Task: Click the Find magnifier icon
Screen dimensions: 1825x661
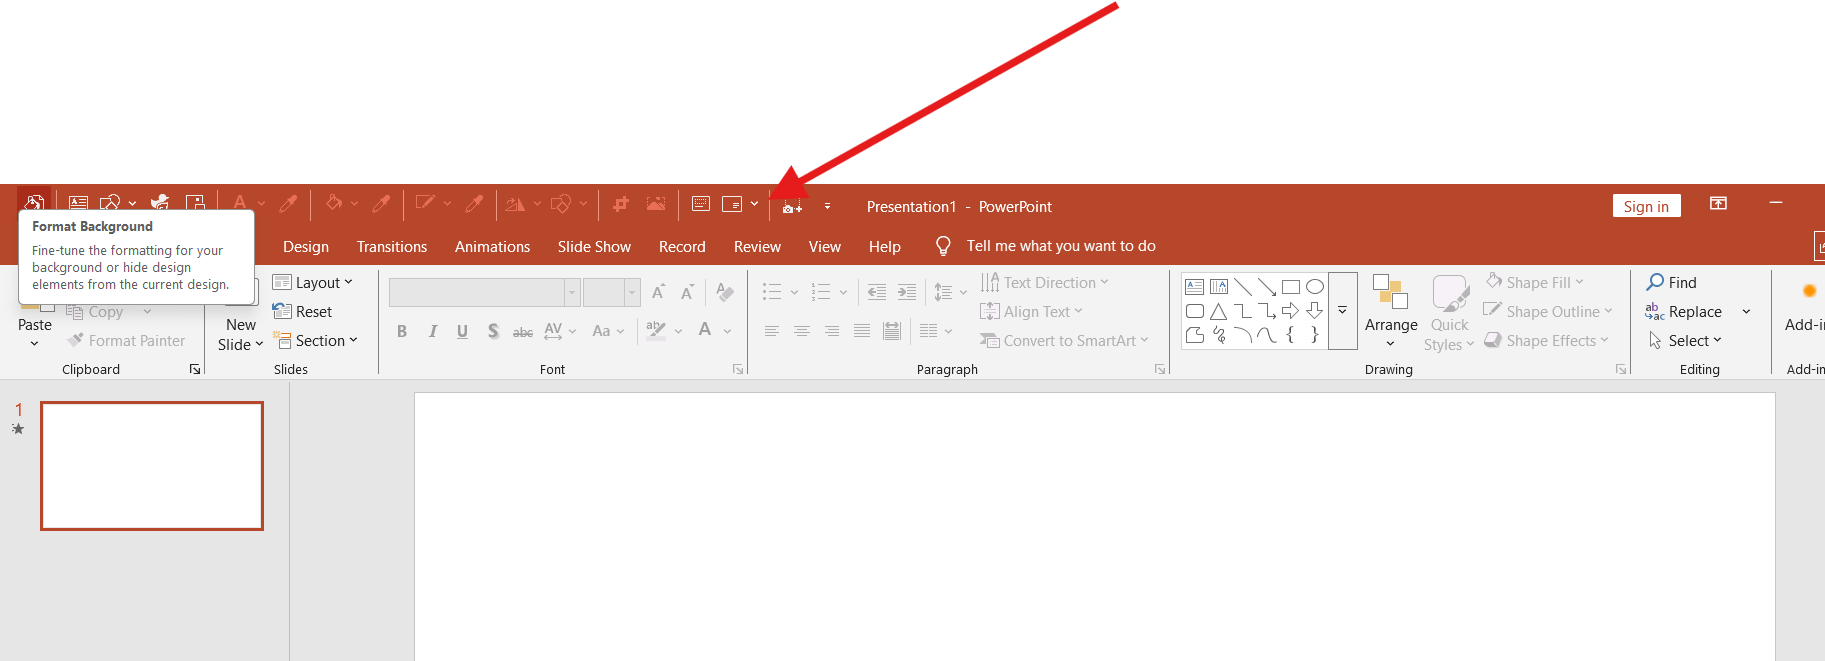Action: (1655, 282)
